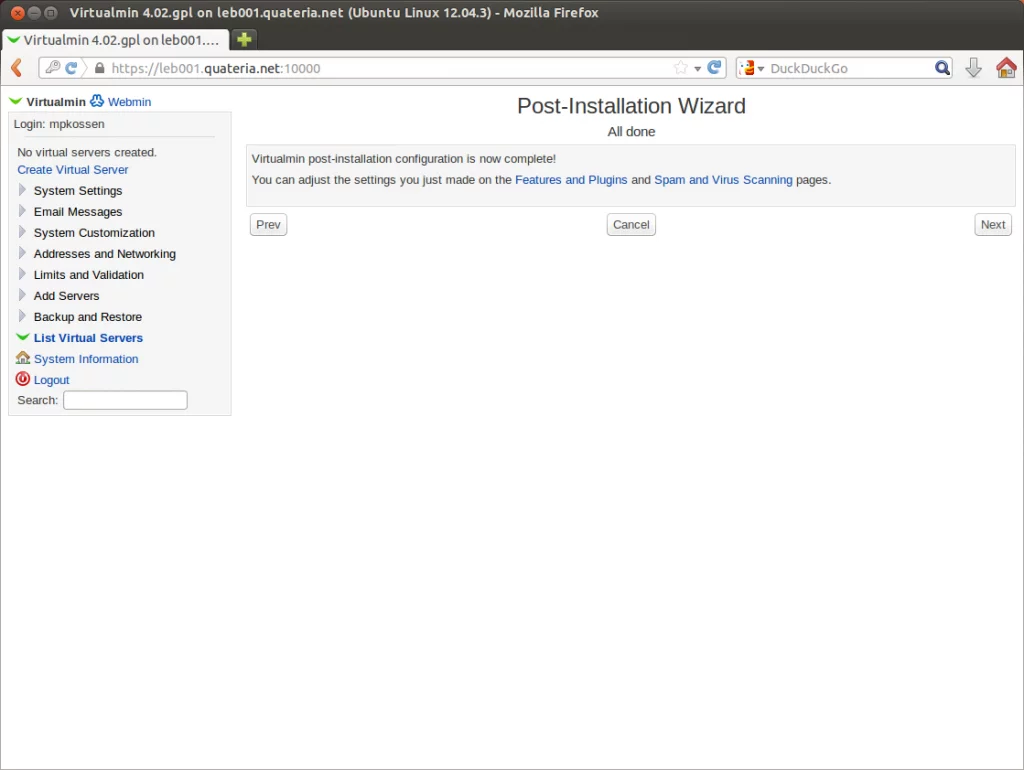Screen dimensions: 1024x770
Task: Click the search magnifier icon in the search box
Action: point(942,68)
